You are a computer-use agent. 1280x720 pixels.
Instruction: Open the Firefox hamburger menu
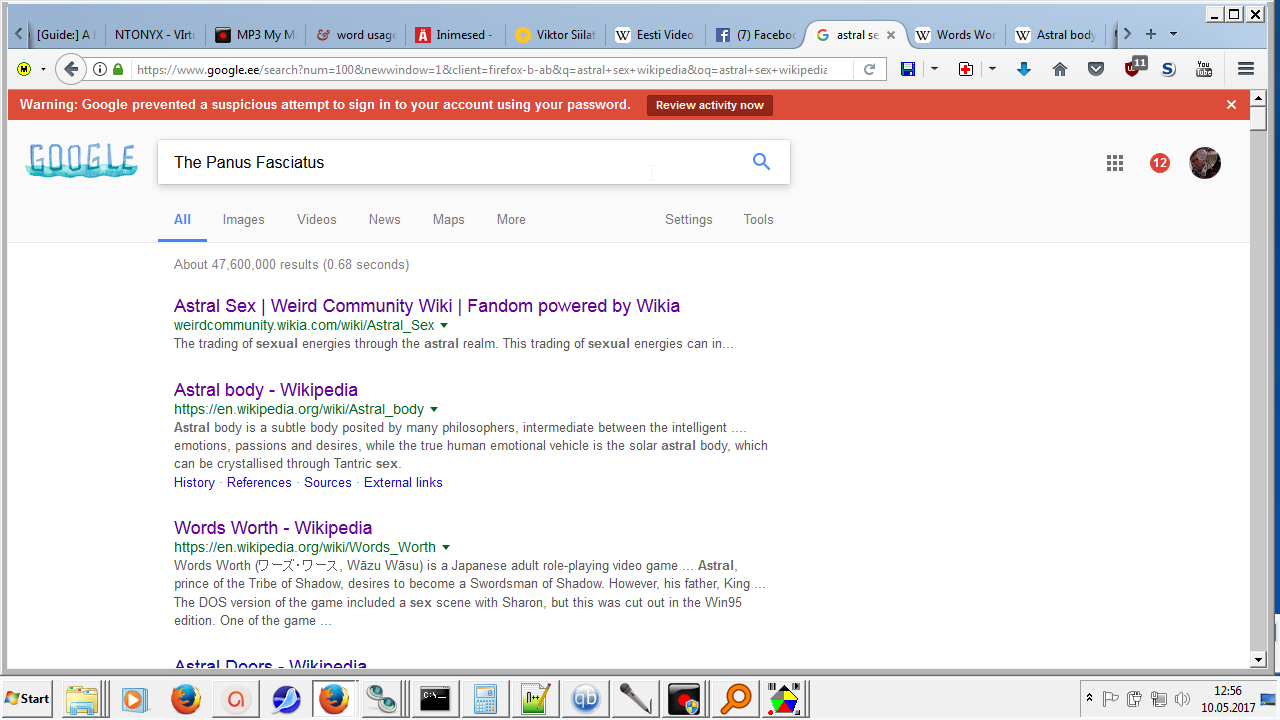tap(1246, 69)
